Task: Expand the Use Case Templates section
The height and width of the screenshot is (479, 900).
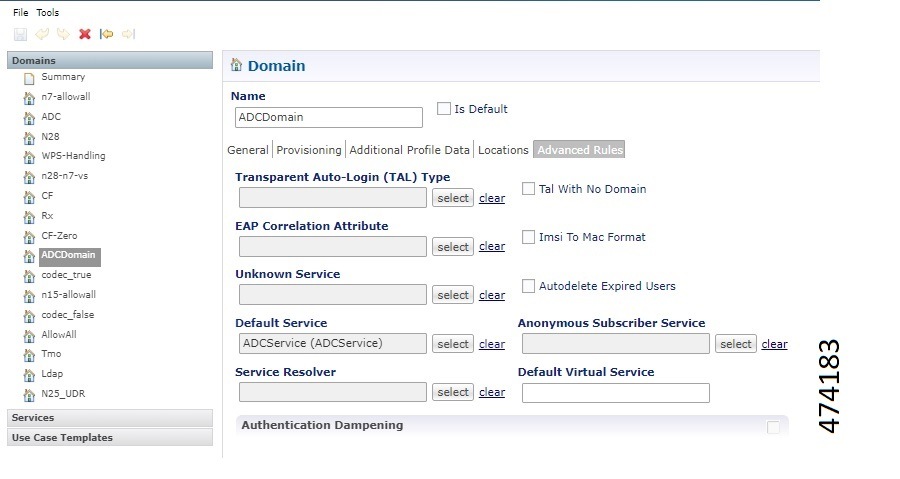Action: [110, 438]
